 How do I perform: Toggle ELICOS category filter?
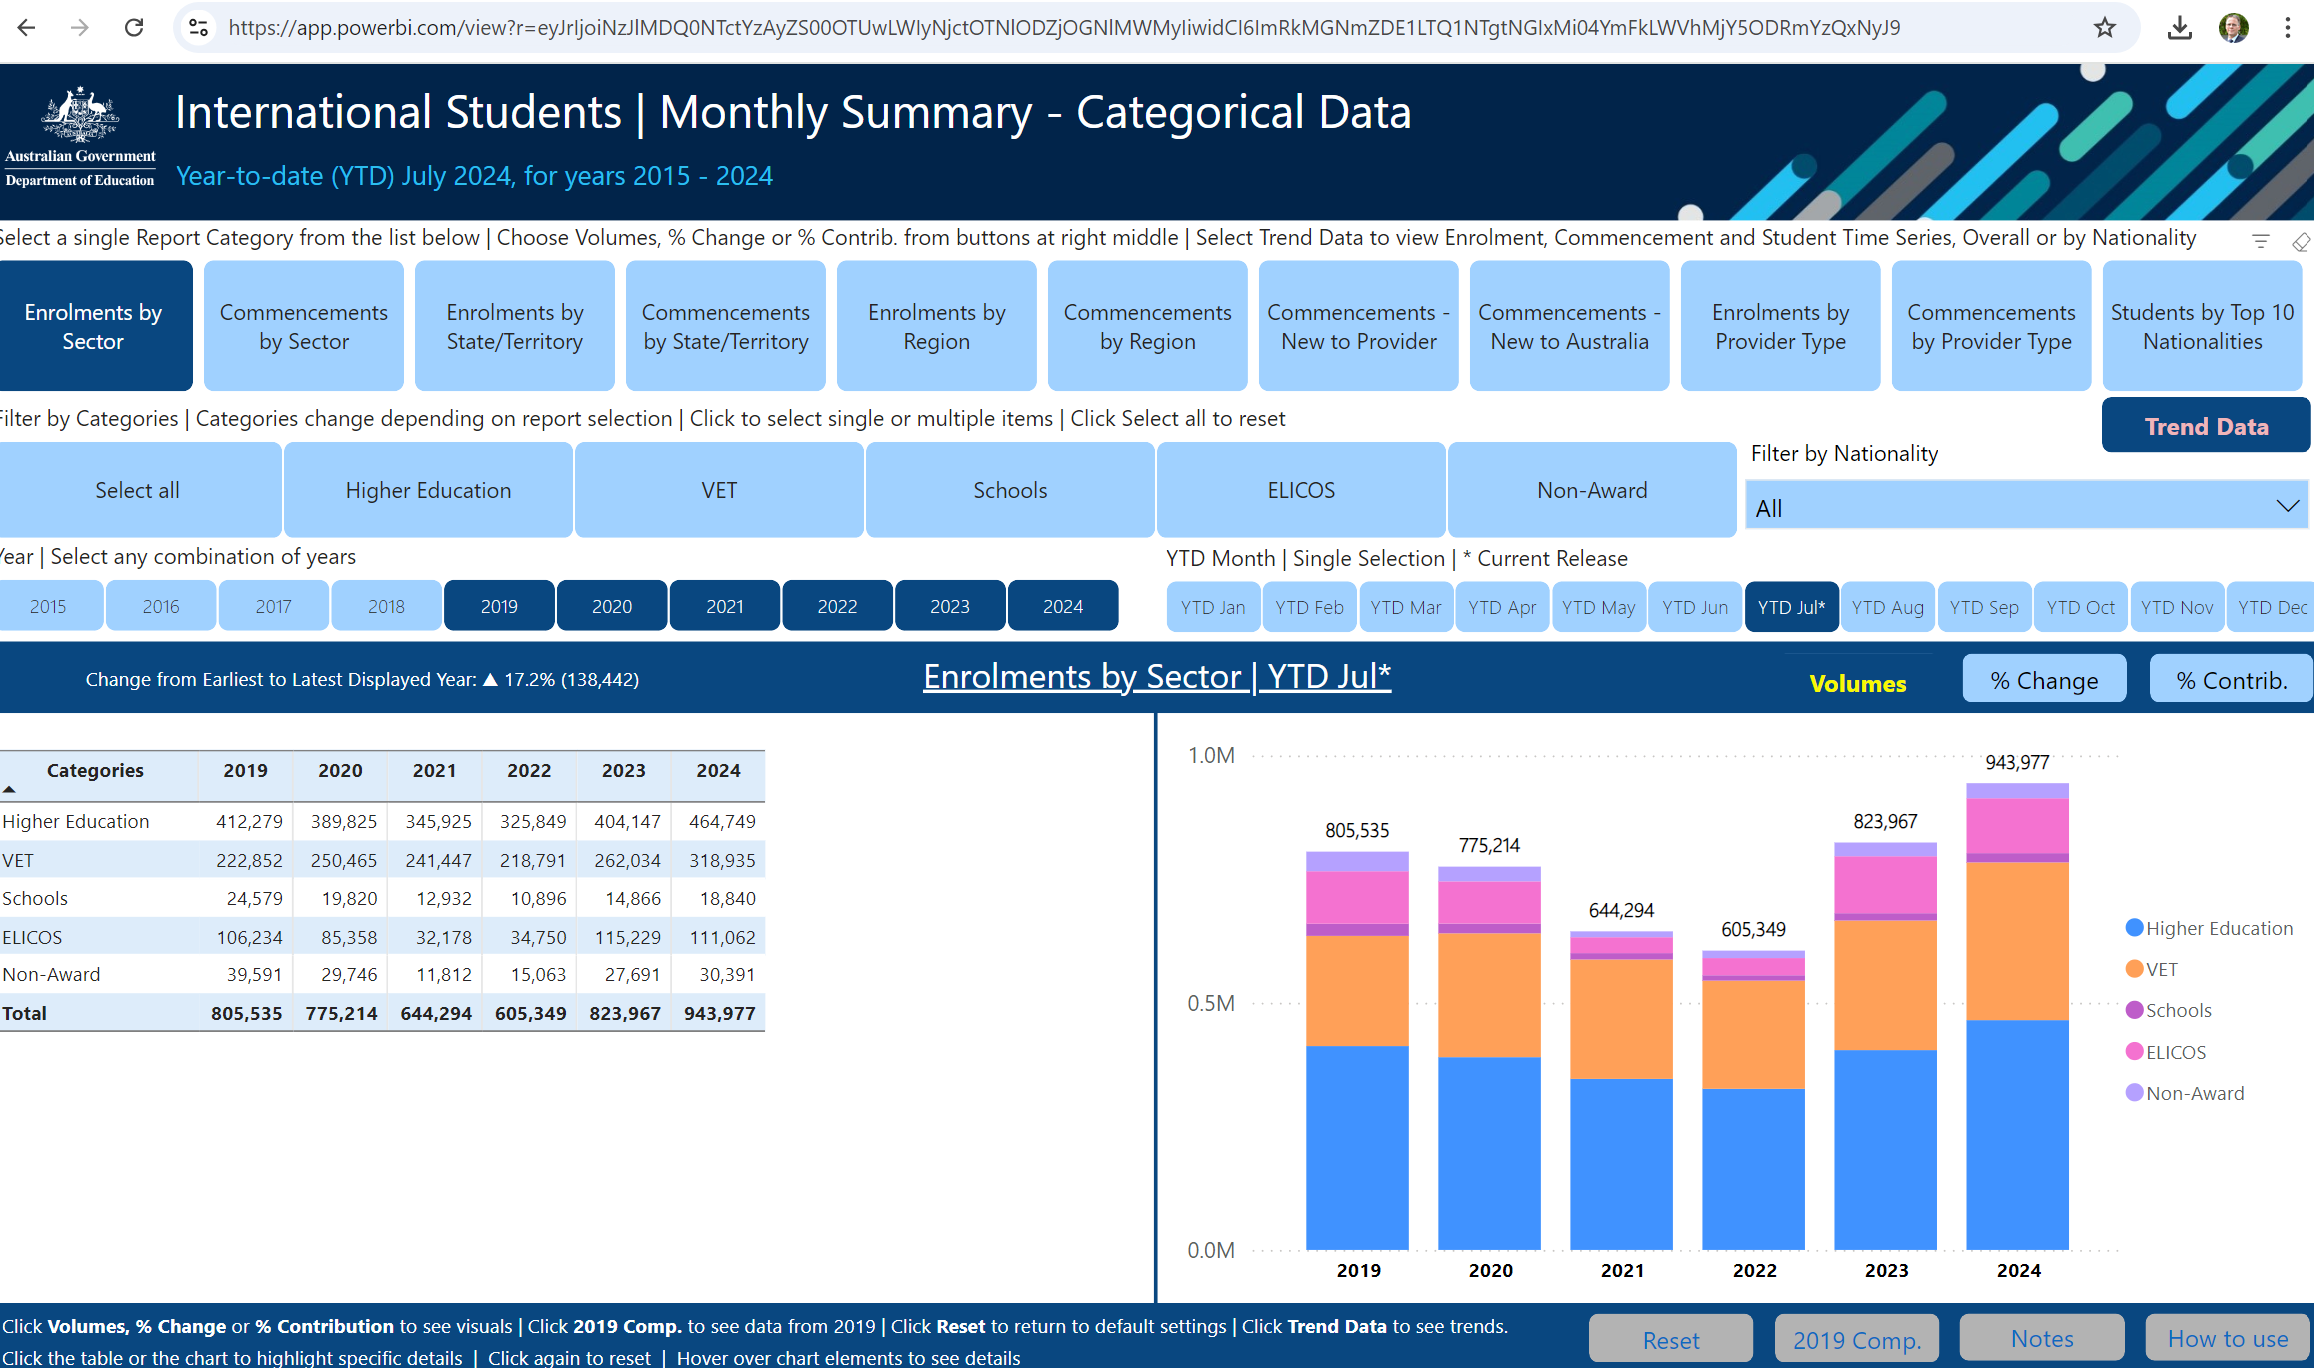pyautogui.click(x=1301, y=490)
